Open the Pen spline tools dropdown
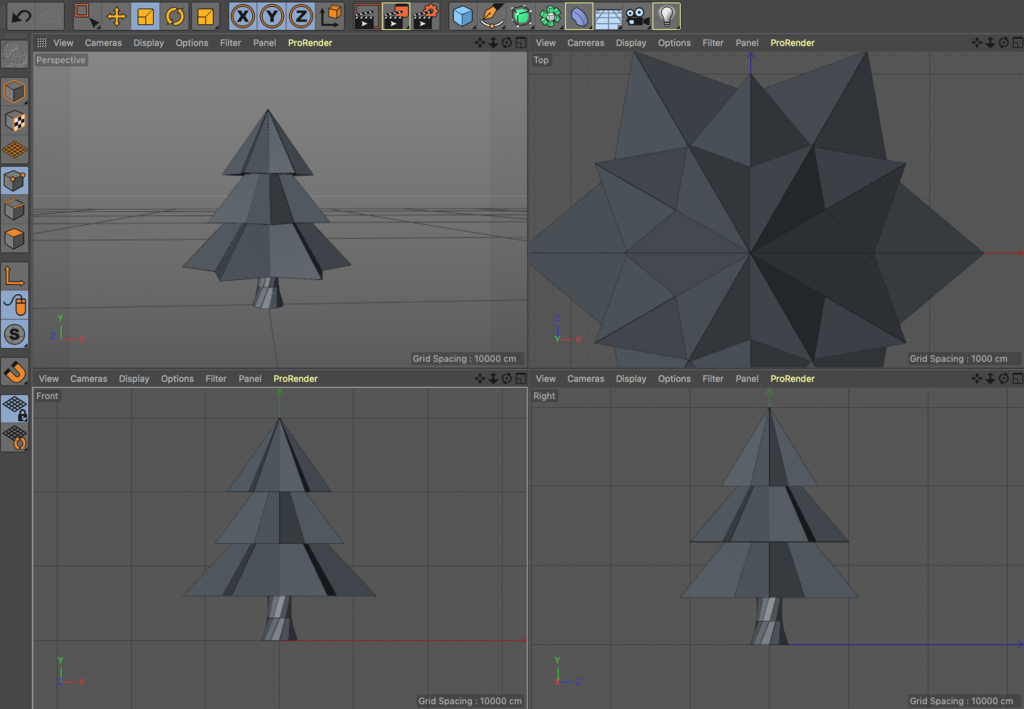Viewport: 1024px width, 709px height. click(492, 16)
